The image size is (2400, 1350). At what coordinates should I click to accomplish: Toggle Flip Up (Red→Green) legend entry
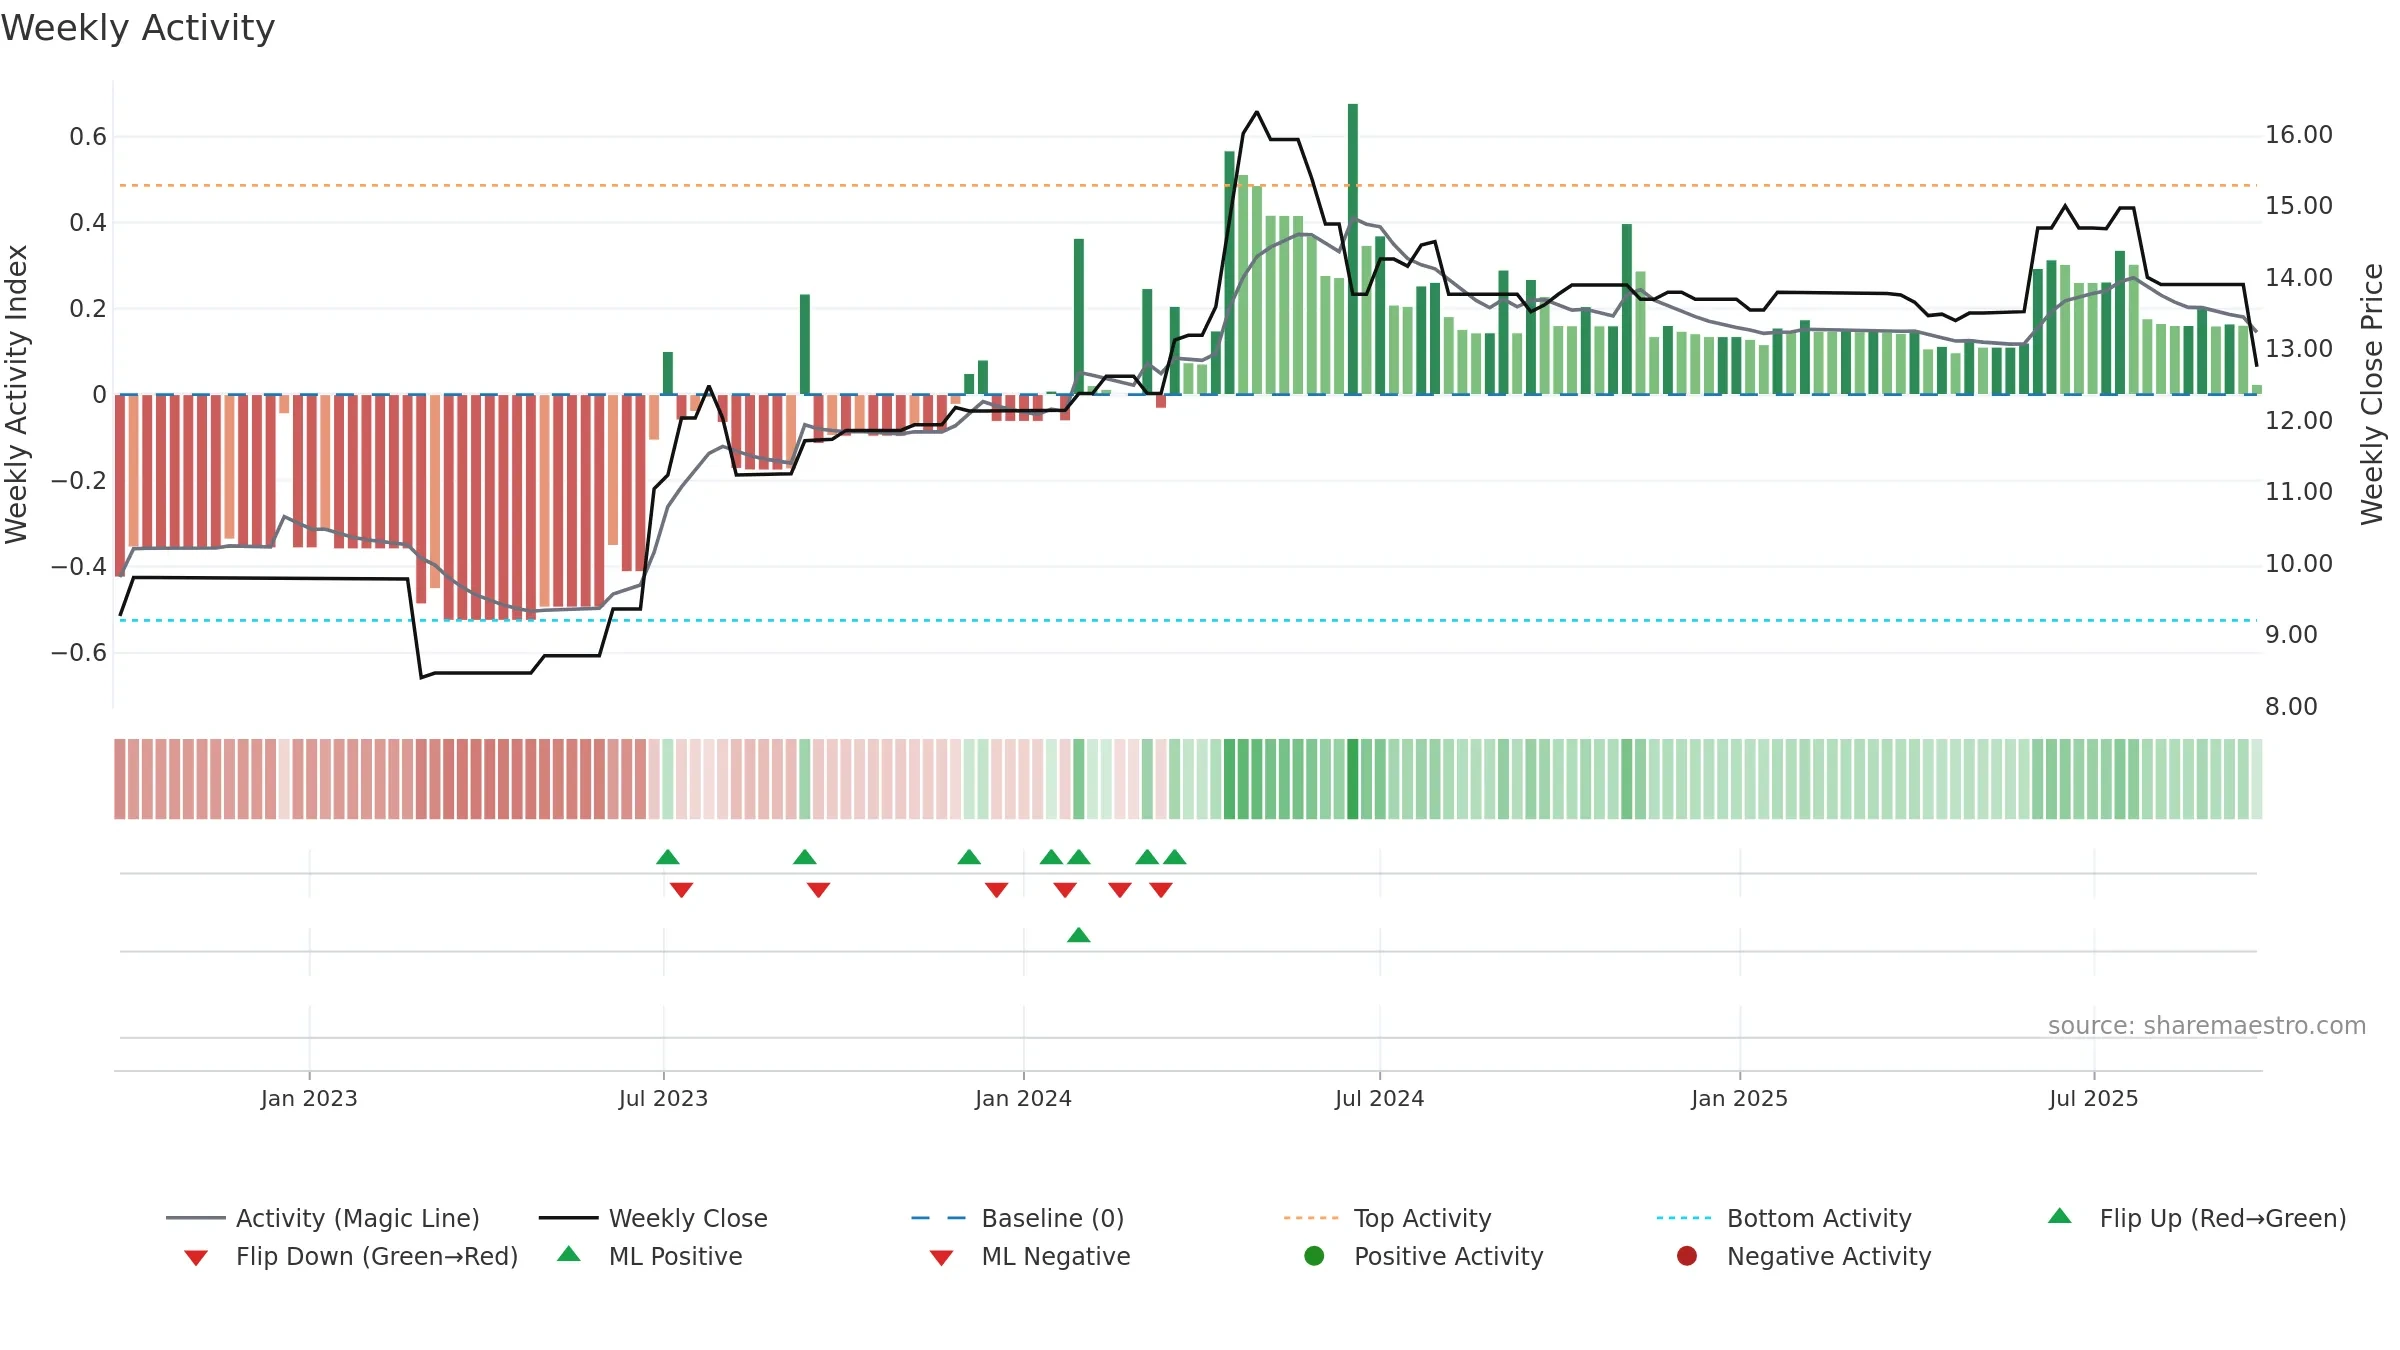tap(2196, 1218)
